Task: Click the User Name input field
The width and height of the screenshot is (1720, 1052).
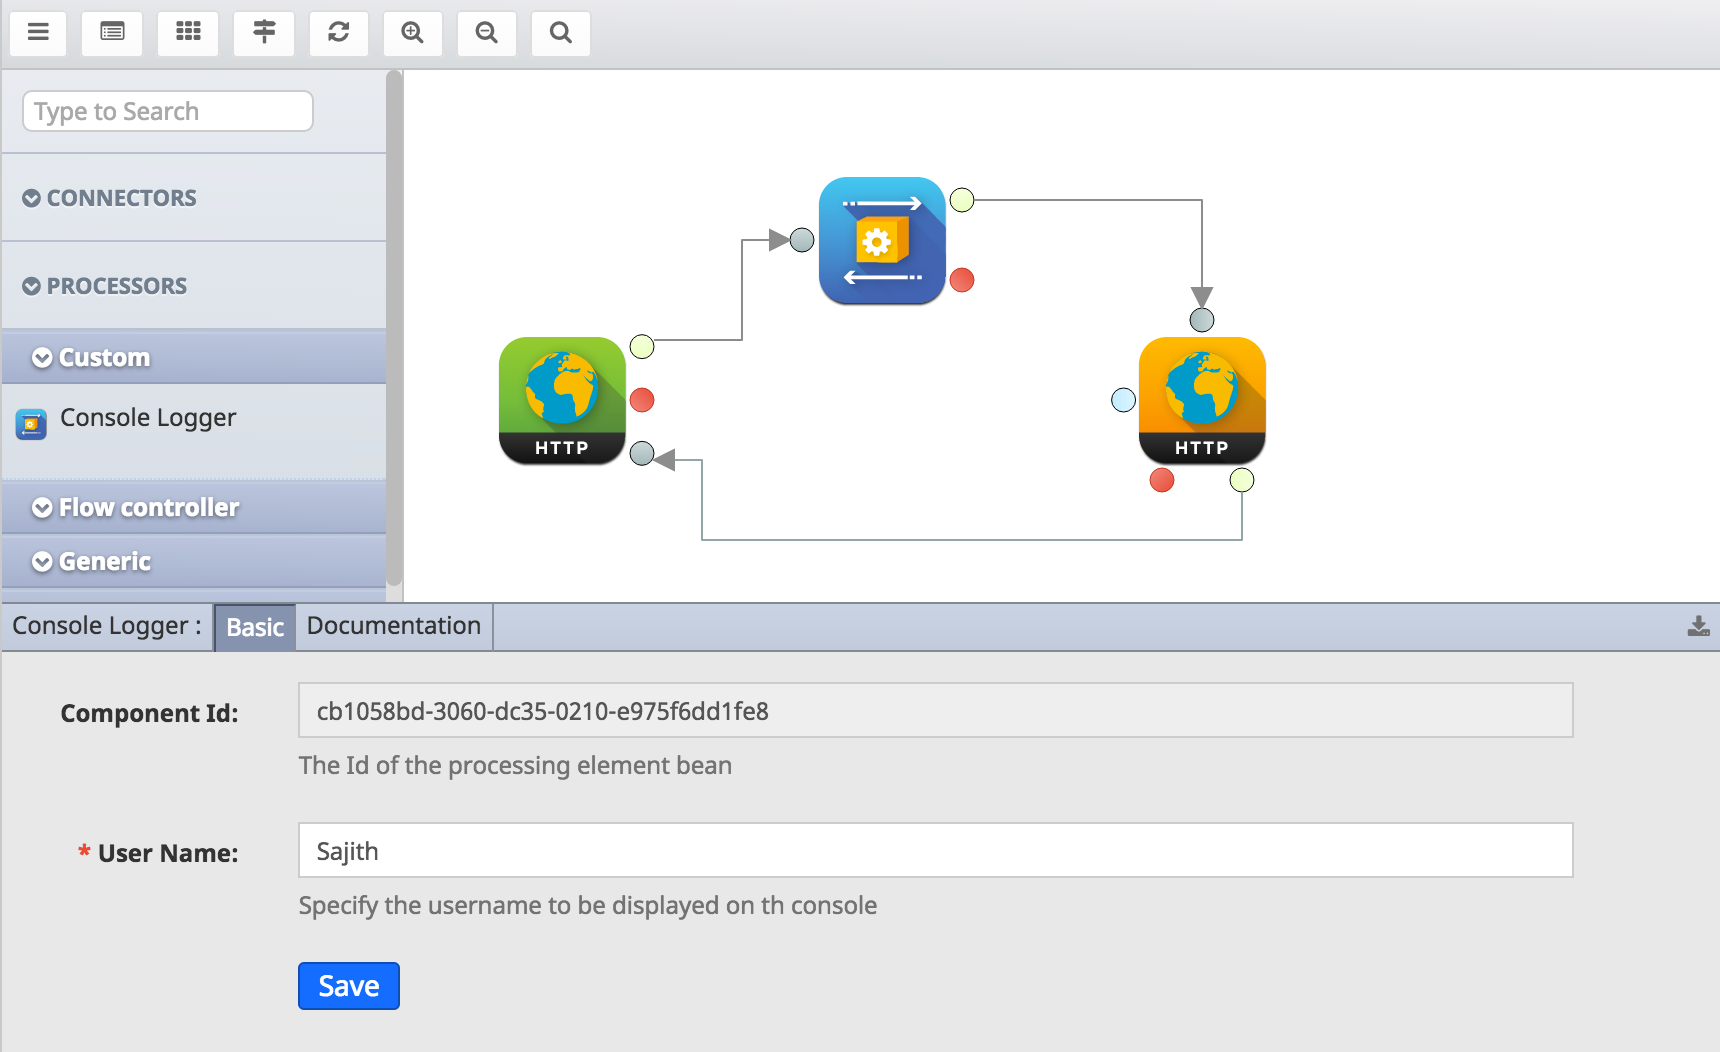Action: point(936,850)
